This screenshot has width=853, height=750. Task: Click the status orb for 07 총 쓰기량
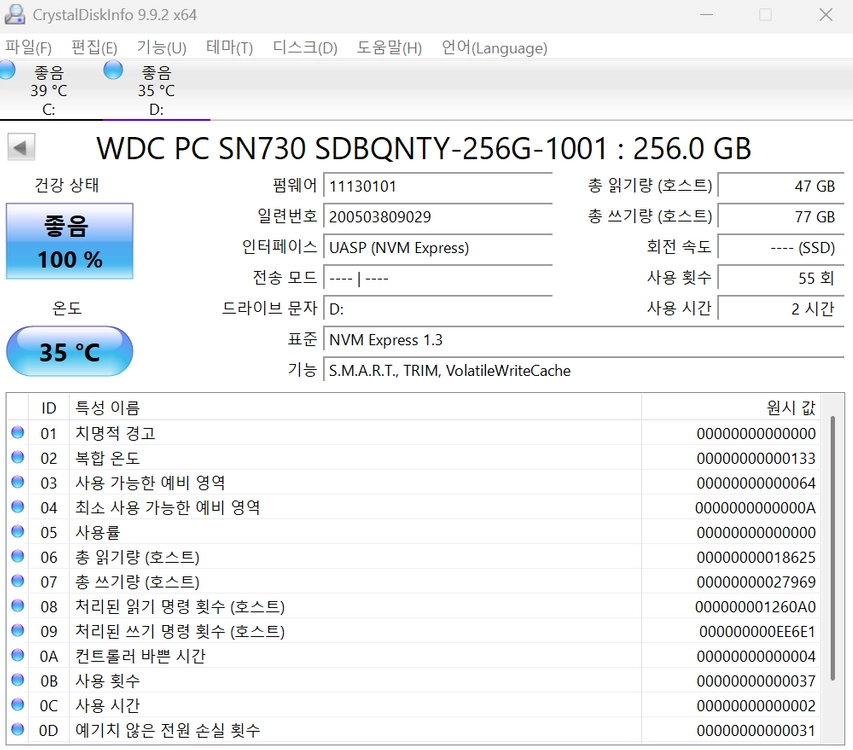coord(17,581)
